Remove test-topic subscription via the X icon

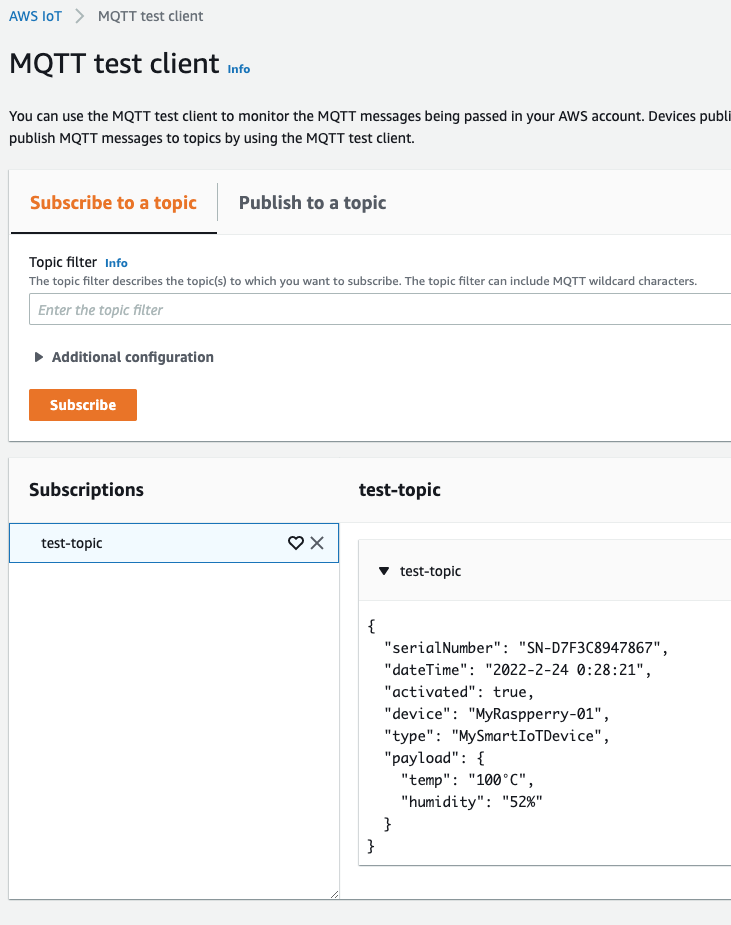point(317,543)
